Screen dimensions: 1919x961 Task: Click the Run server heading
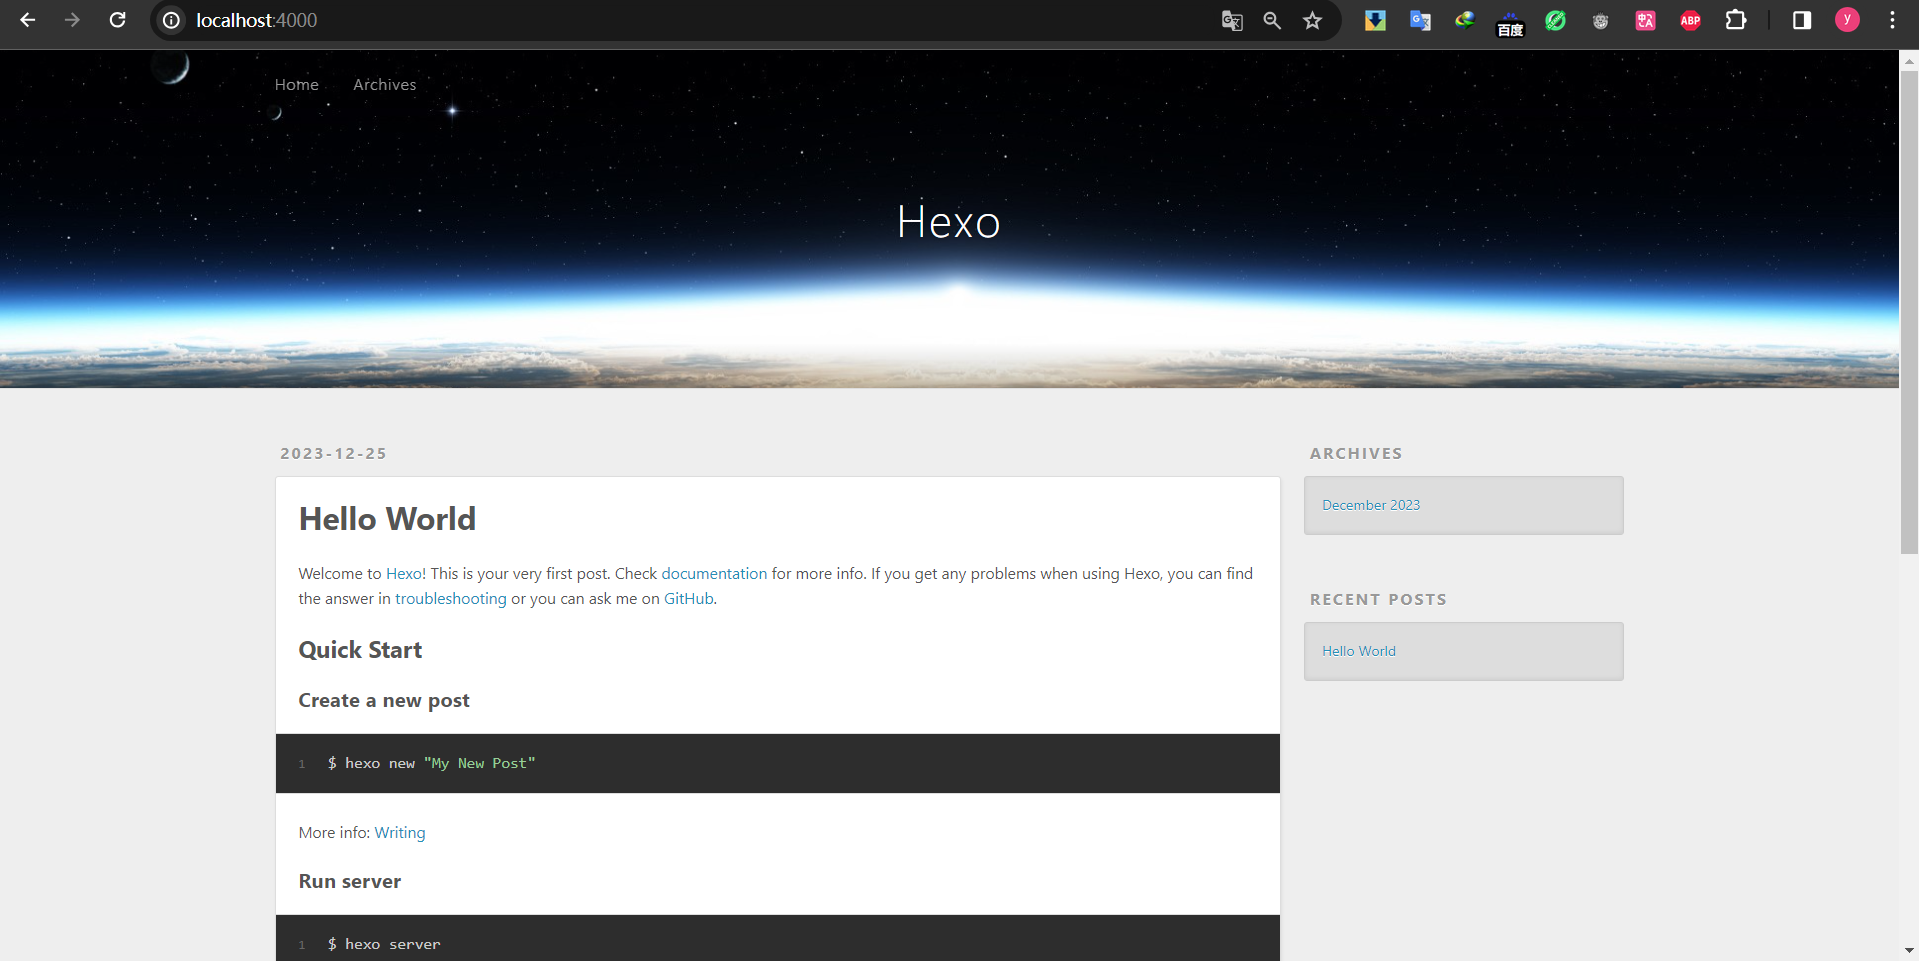pyautogui.click(x=350, y=882)
